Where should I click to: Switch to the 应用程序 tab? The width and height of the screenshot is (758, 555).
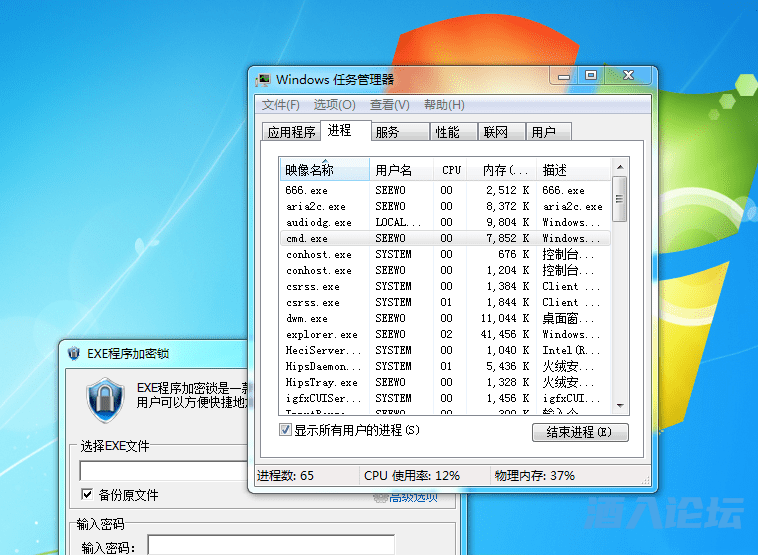pyautogui.click(x=291, y=132)
